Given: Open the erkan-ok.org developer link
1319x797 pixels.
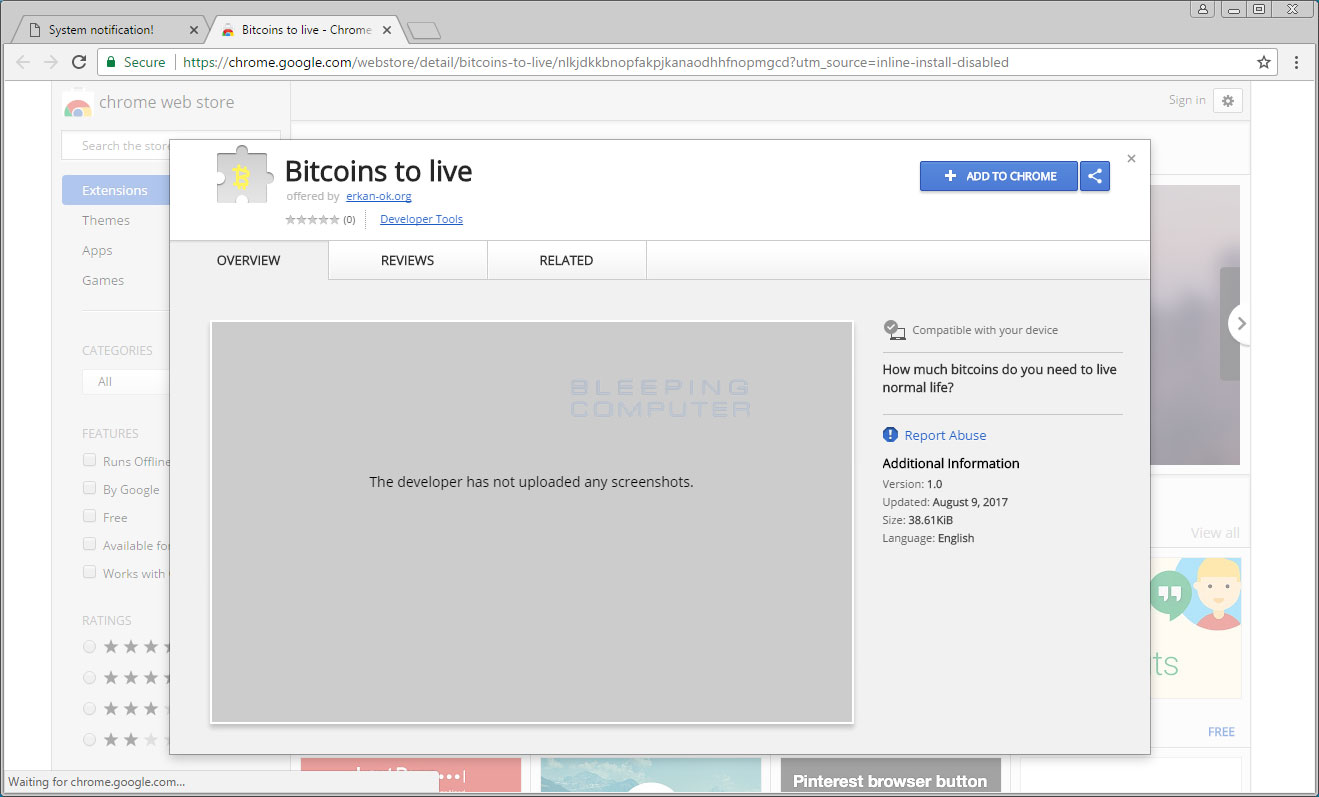Looking at the screenshot, I should [379, 196].
